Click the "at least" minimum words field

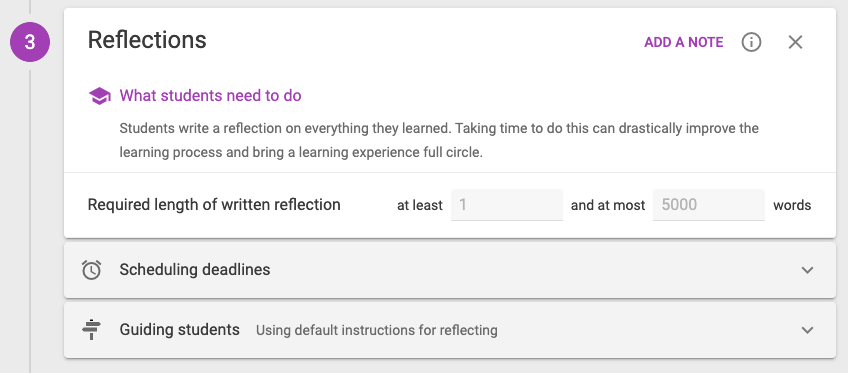[x=507, y=205]
